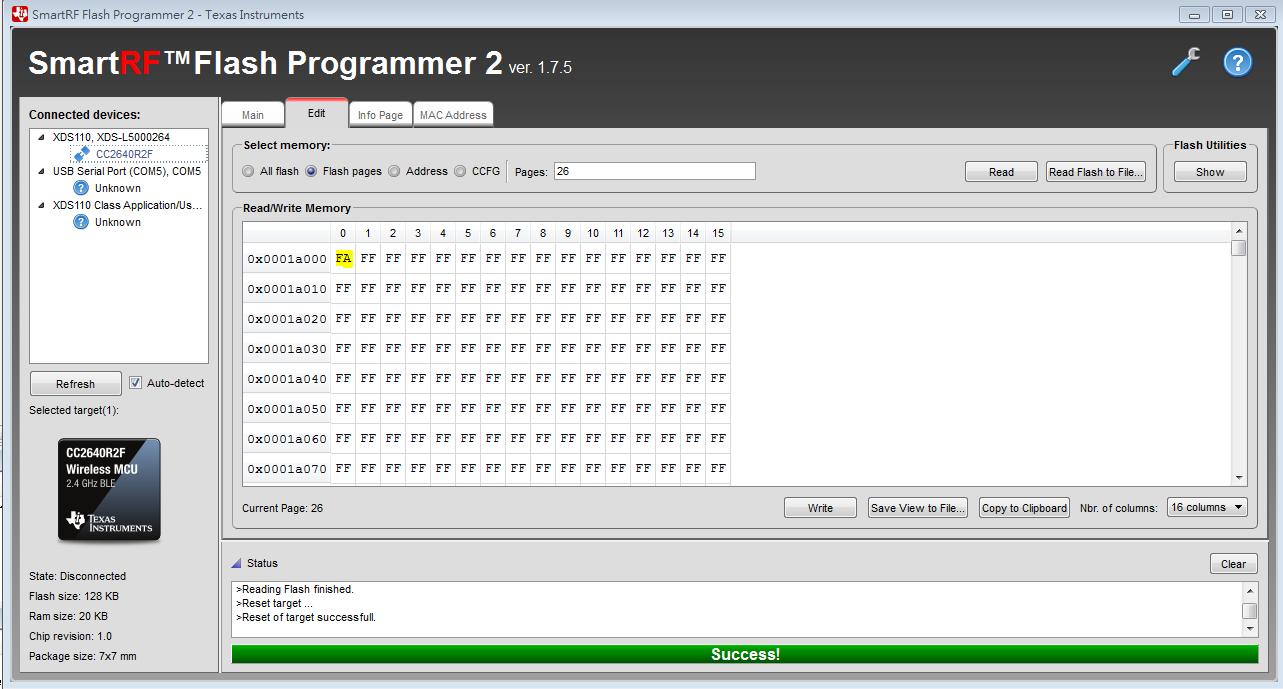The height and width of the screenshot is (689, 1283).
Task: Toggle the Auto-detect checkbox
Action: [x=135, y=383]
